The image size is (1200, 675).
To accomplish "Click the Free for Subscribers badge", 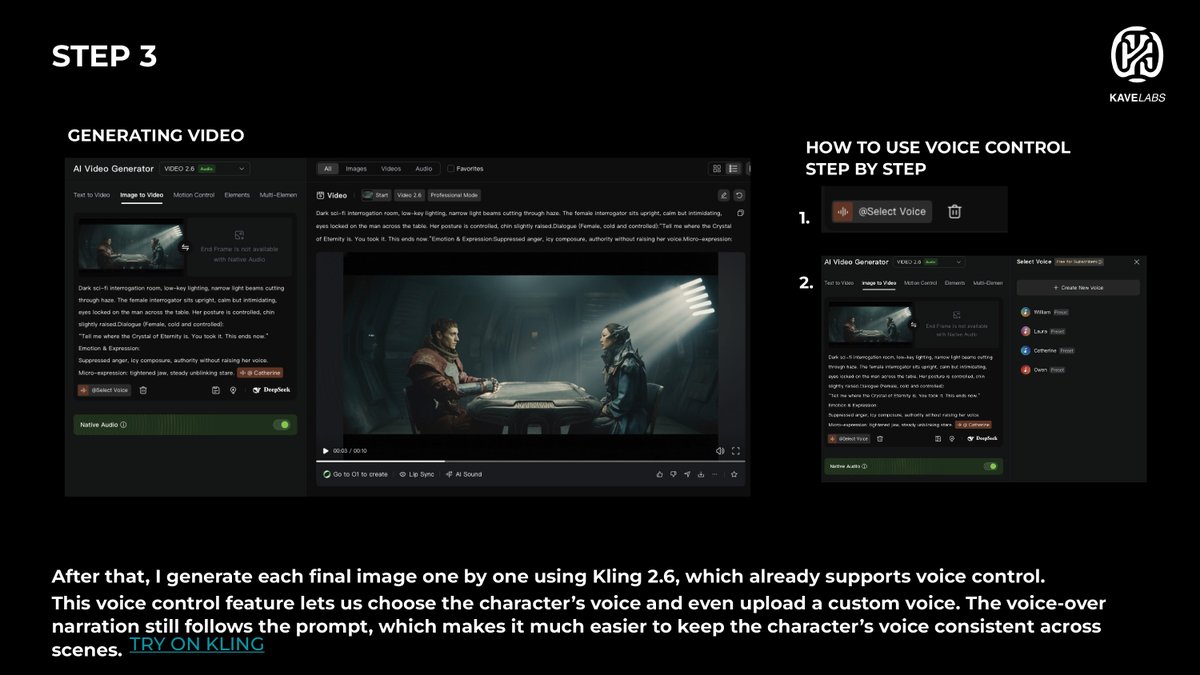I will tap(1080, 261).
